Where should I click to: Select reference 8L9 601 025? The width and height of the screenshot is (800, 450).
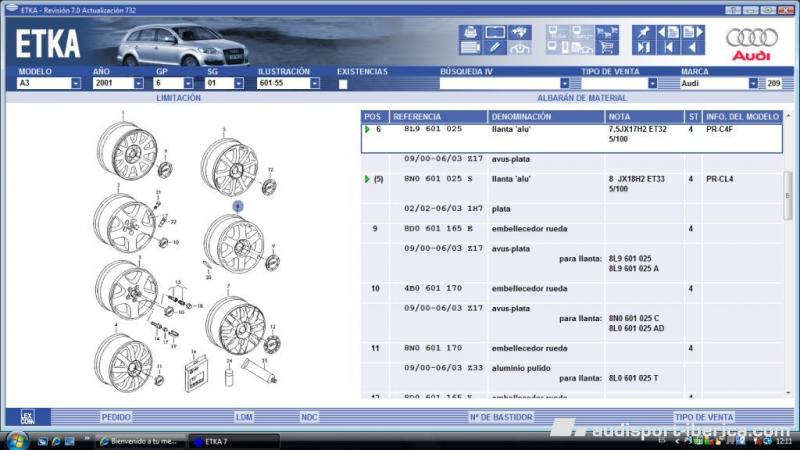(433, 129)
